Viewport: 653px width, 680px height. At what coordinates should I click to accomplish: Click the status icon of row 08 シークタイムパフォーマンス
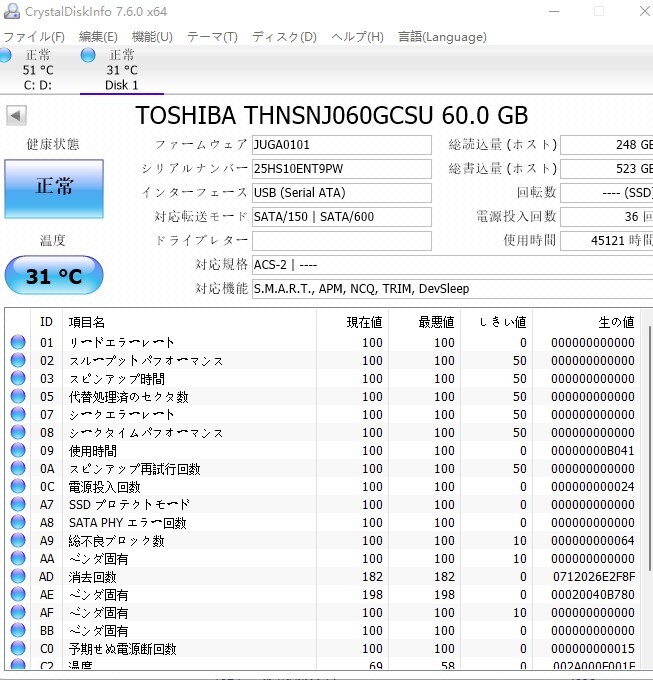point(18,432)
